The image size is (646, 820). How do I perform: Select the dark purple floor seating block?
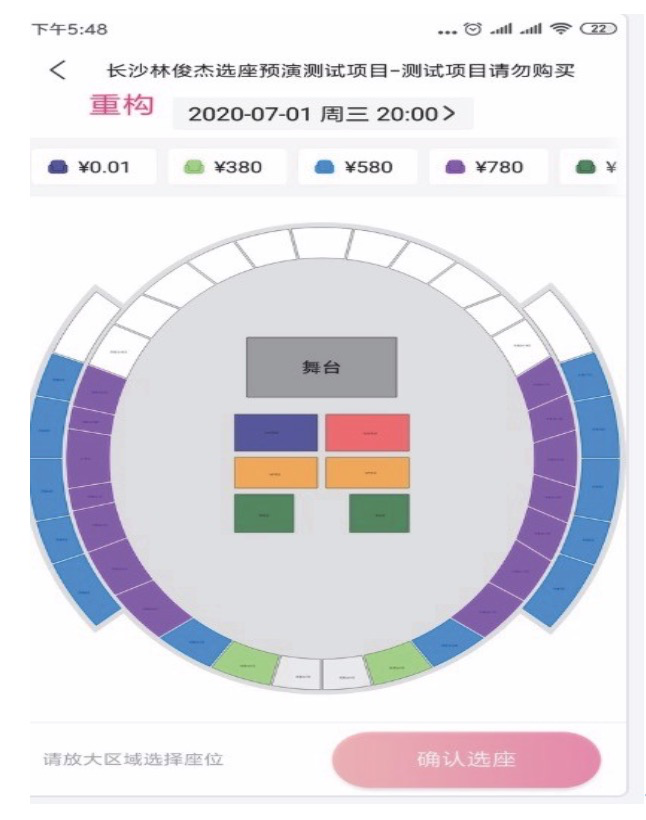click(x=275, y=432)
